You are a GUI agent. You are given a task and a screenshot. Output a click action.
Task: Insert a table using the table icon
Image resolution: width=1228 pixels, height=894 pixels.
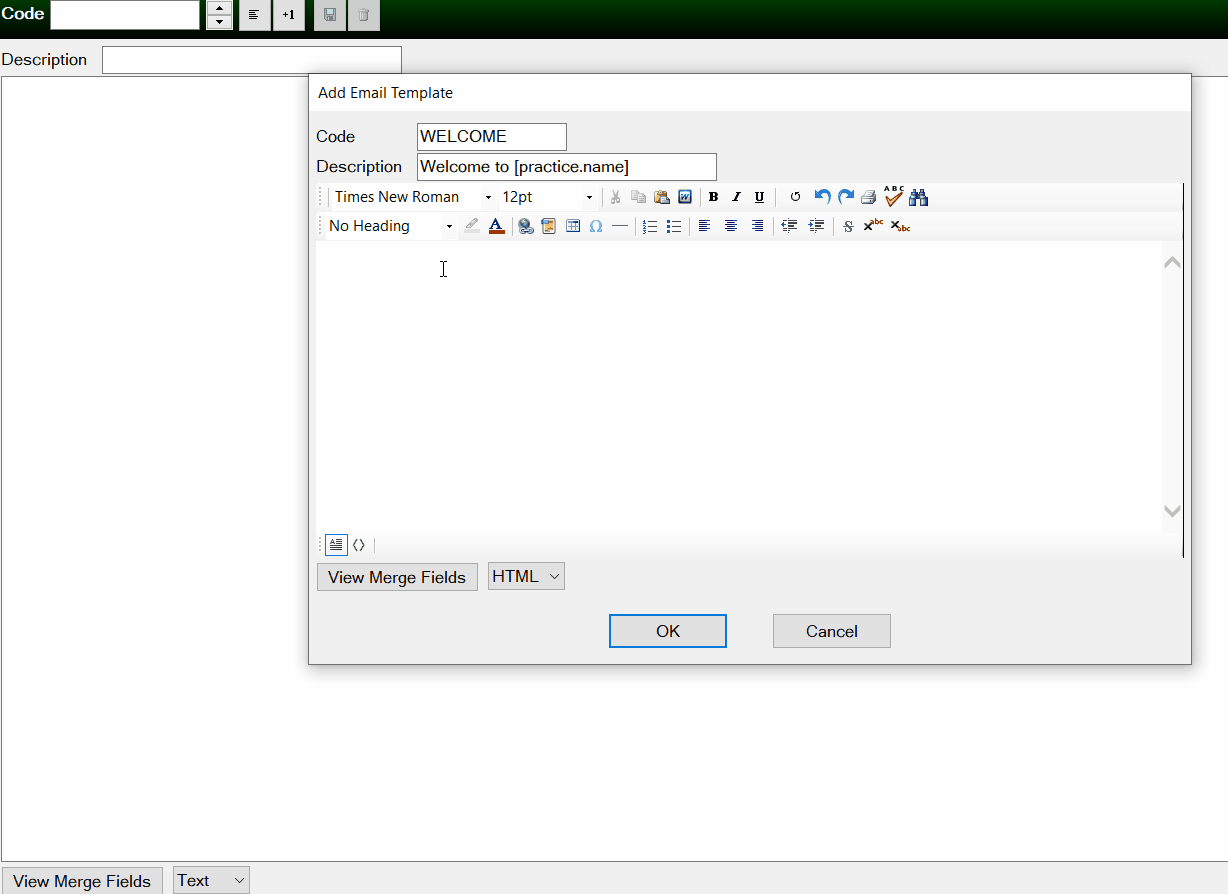[573, 226]
